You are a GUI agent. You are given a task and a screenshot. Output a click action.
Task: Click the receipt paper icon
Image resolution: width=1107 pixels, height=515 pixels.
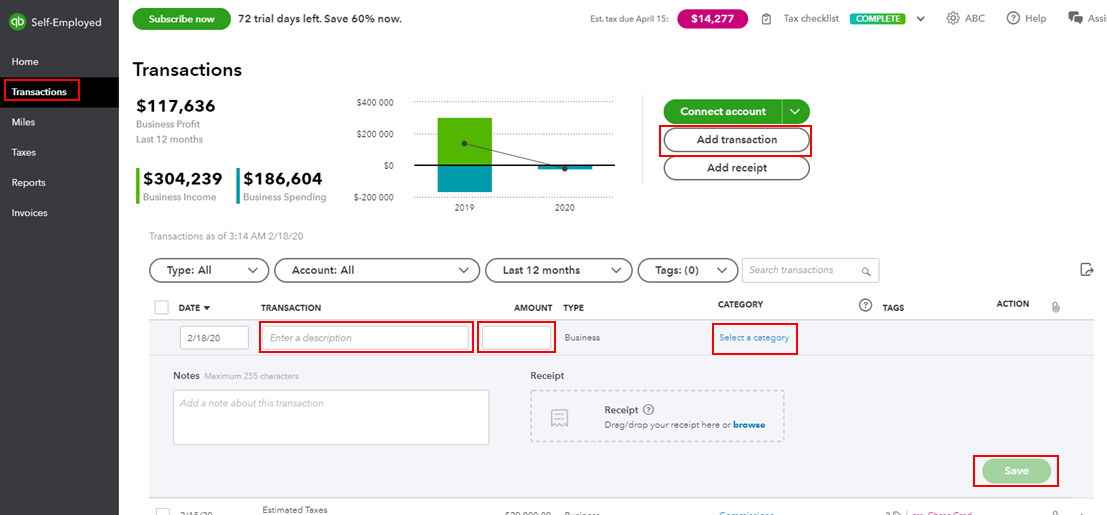(x=560, y=418)
